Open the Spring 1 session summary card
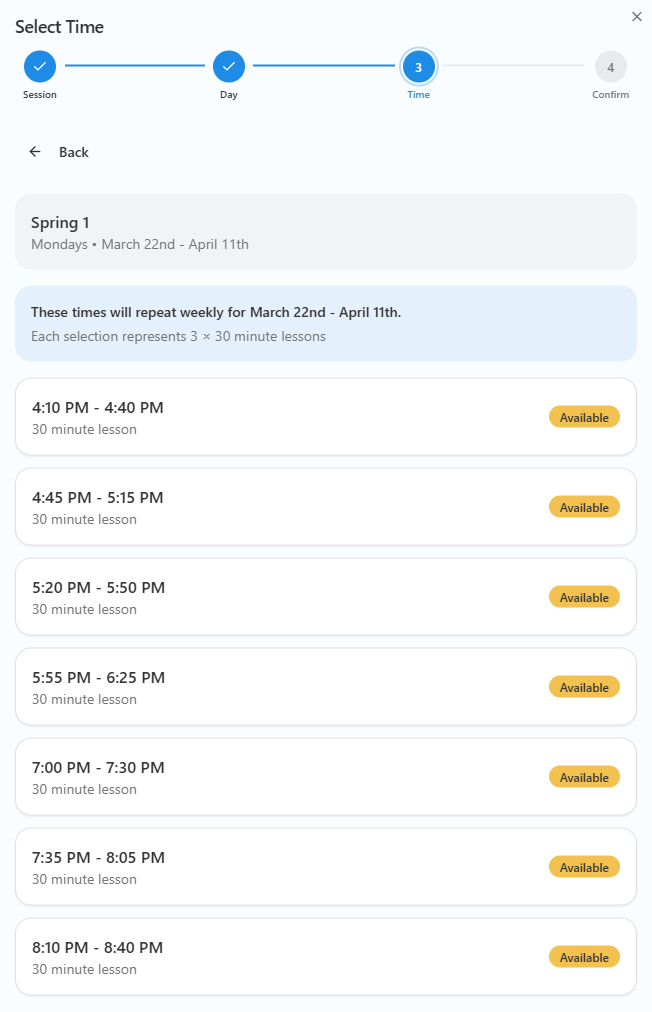The width and height of the screenshot is (652, 1012). click(325, 232)
